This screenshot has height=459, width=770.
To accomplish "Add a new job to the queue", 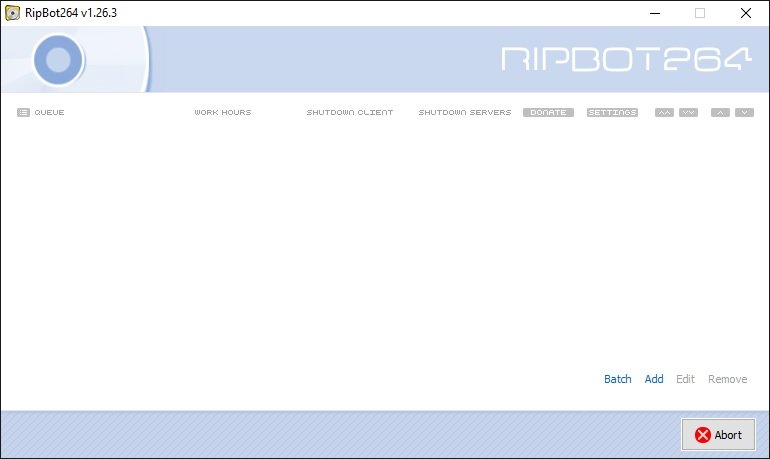I will tap(654, 379).
